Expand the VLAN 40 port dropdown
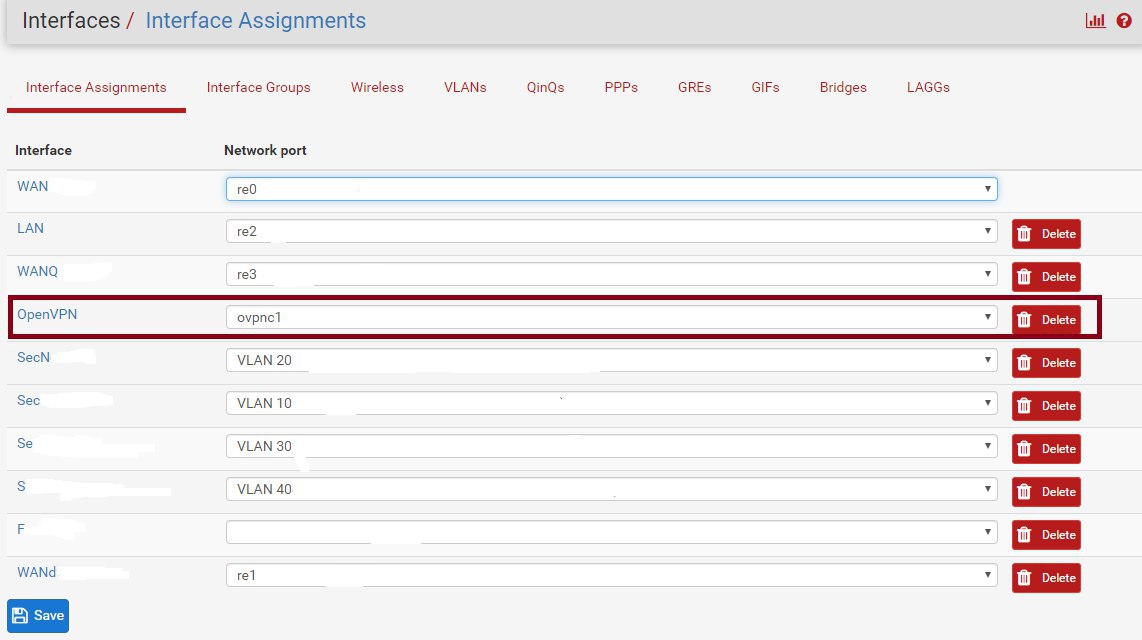Image resolution: width=1142 pixels, height=640 pixels. pos(612,489)
